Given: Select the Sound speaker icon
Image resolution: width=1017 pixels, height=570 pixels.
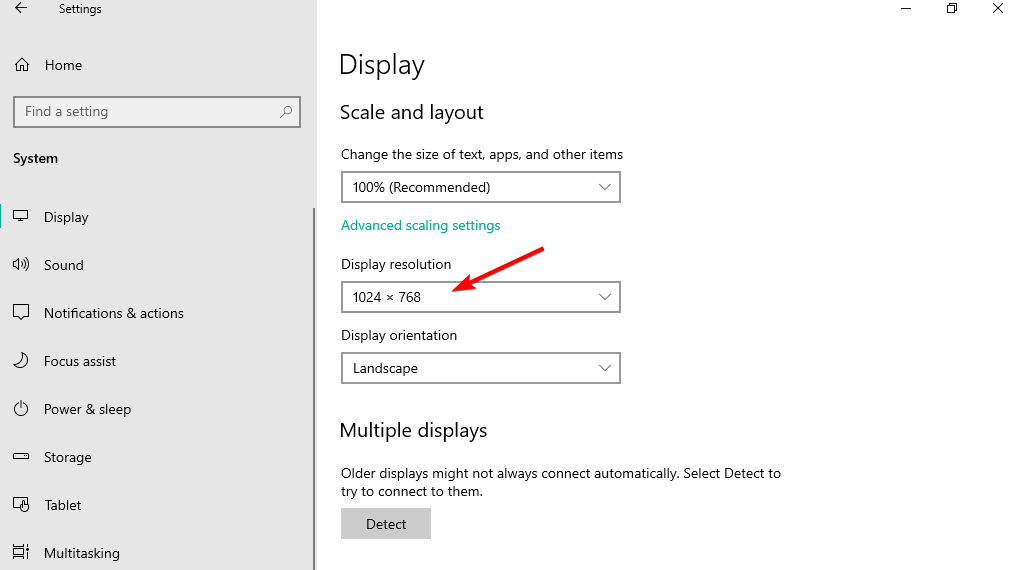Looking at the screenshot, I should [21, 265].
